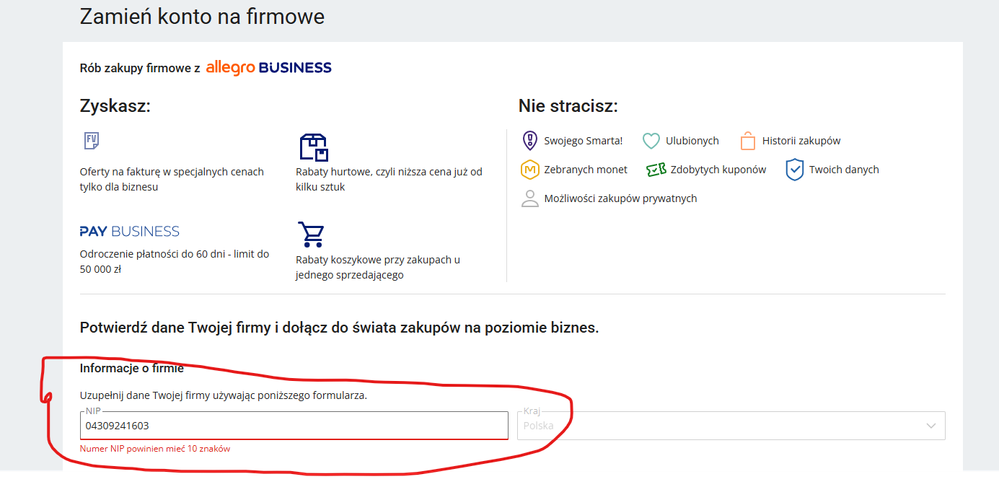The image size is (999, 477).
Task: Click the 'Ulubionych' label
Action: point(693,141)
